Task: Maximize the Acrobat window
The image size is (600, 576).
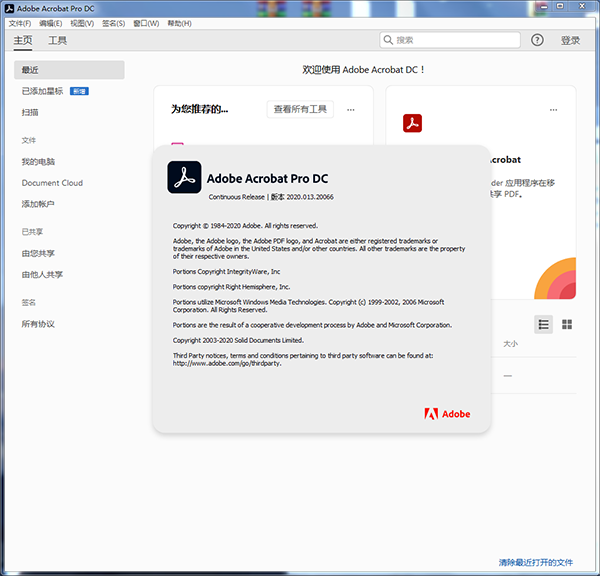Action: coord(560,7)
